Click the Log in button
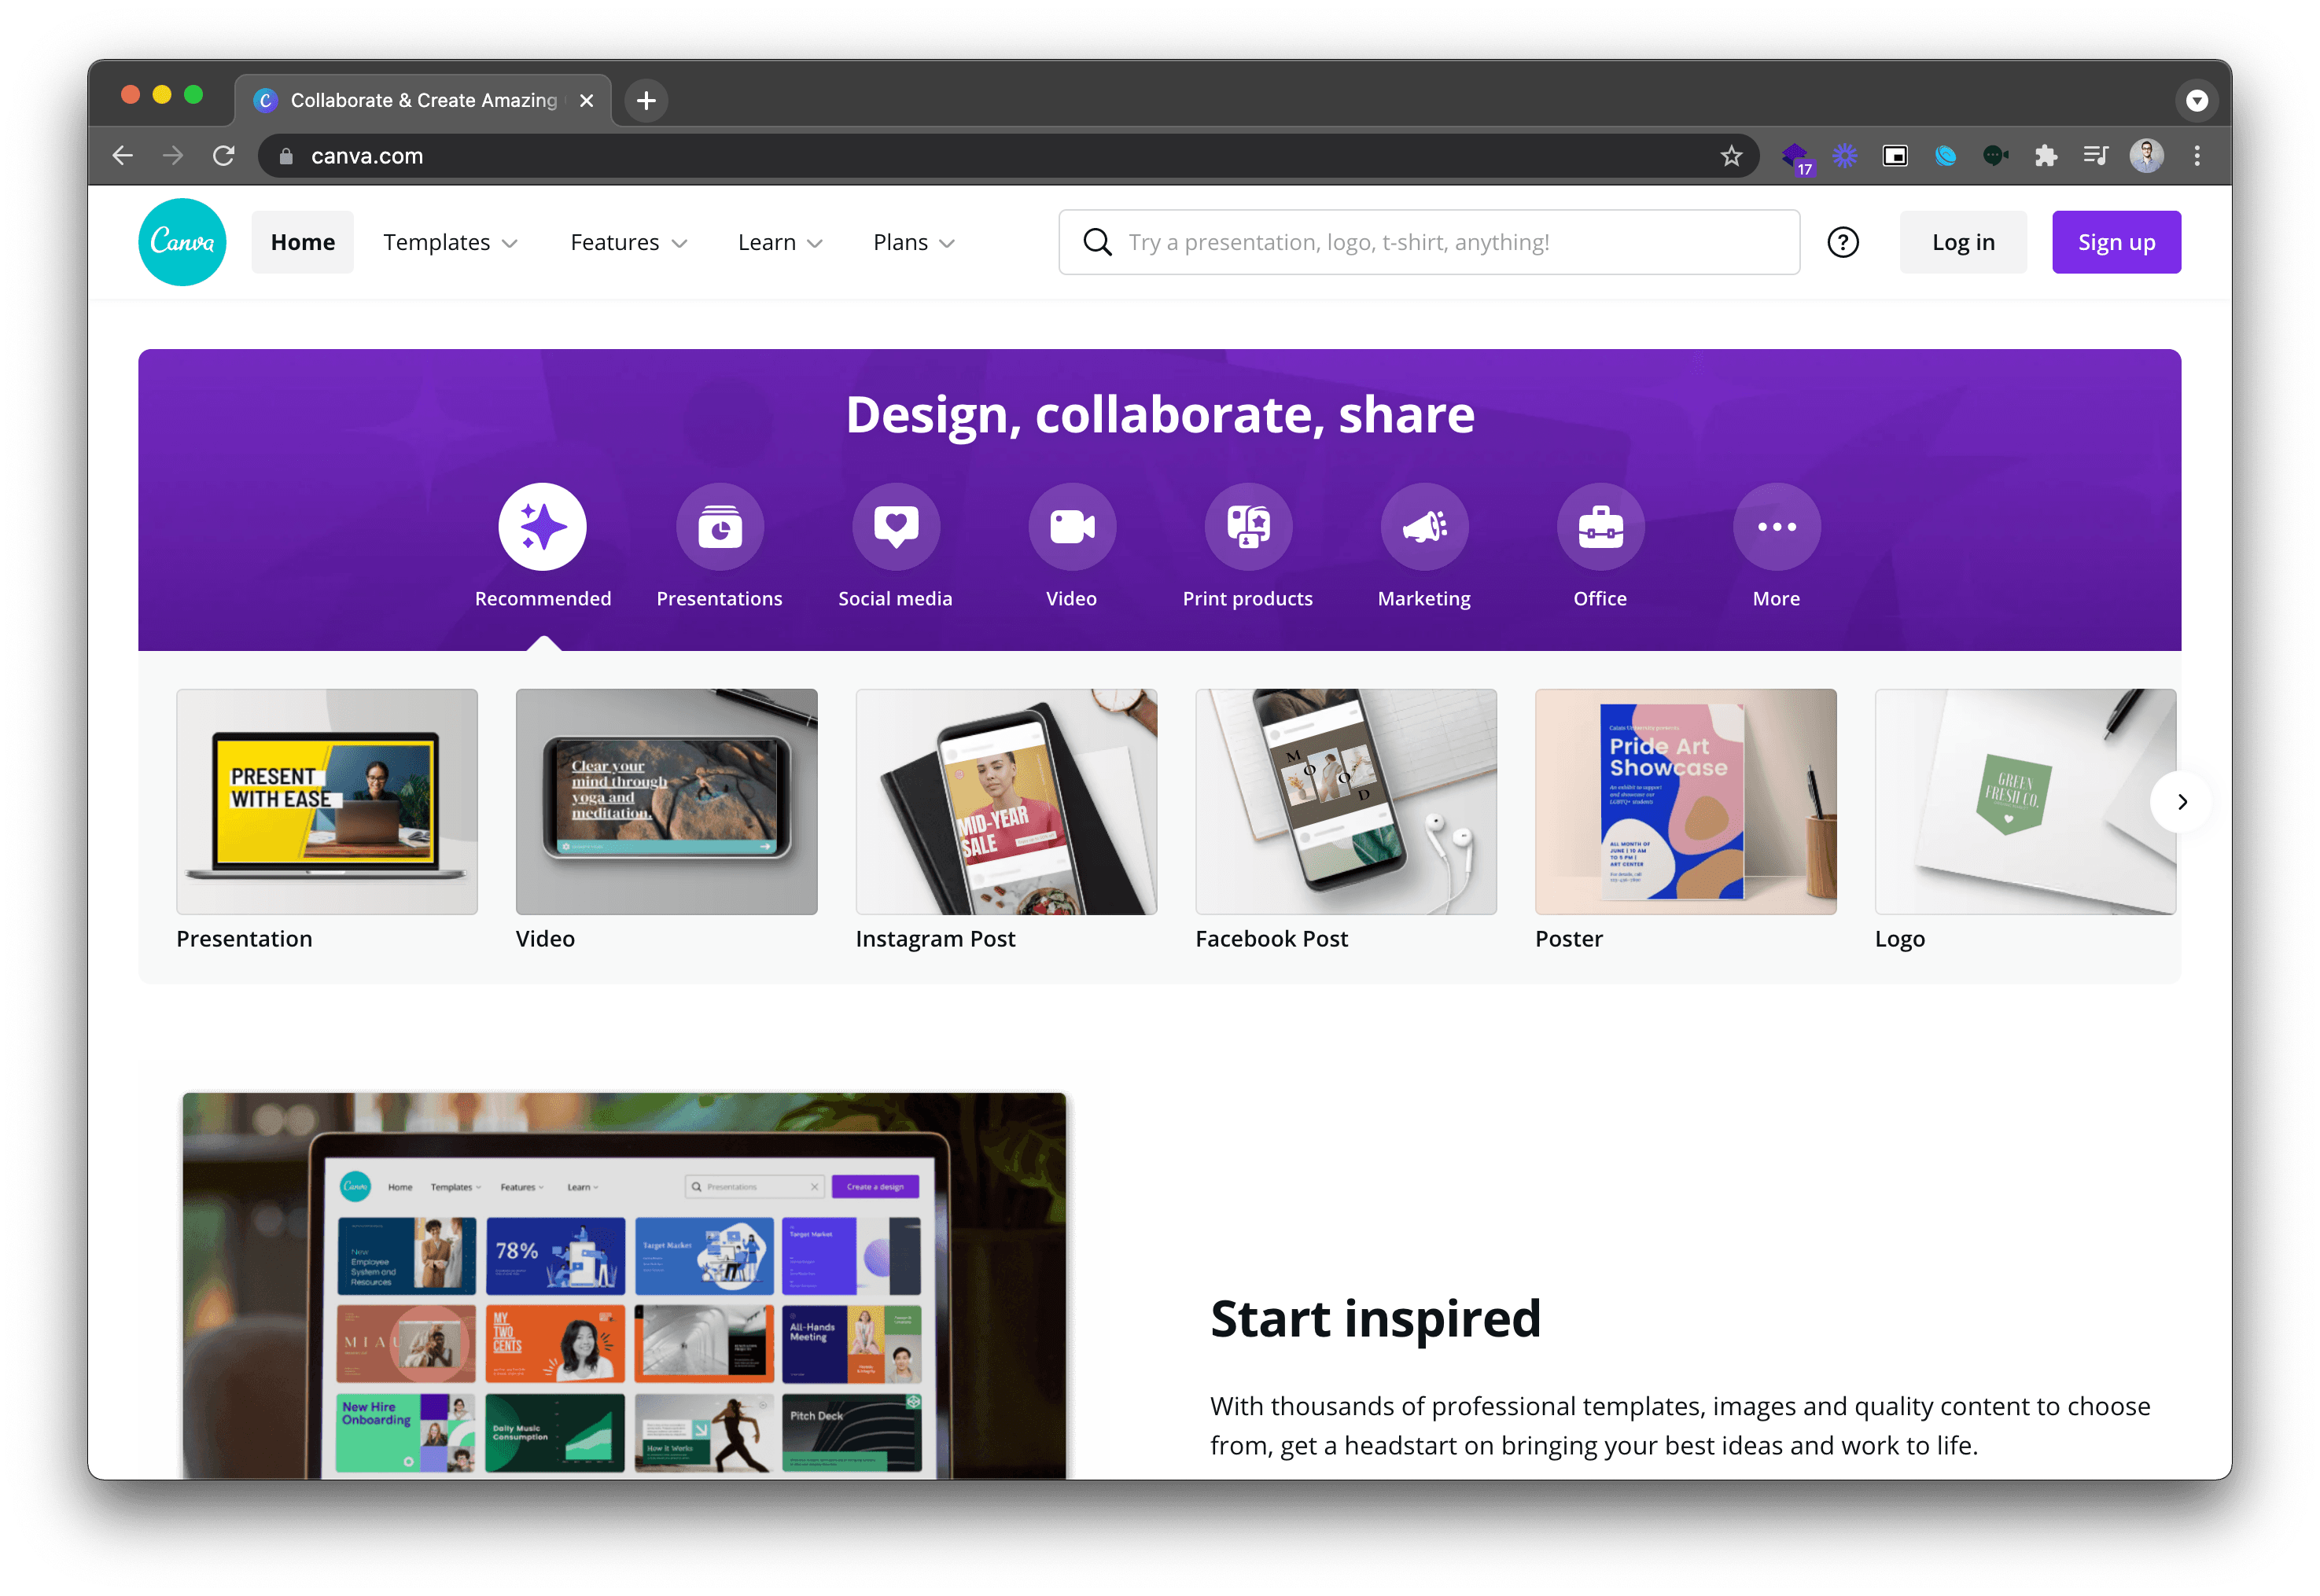 click(1962, 242)
